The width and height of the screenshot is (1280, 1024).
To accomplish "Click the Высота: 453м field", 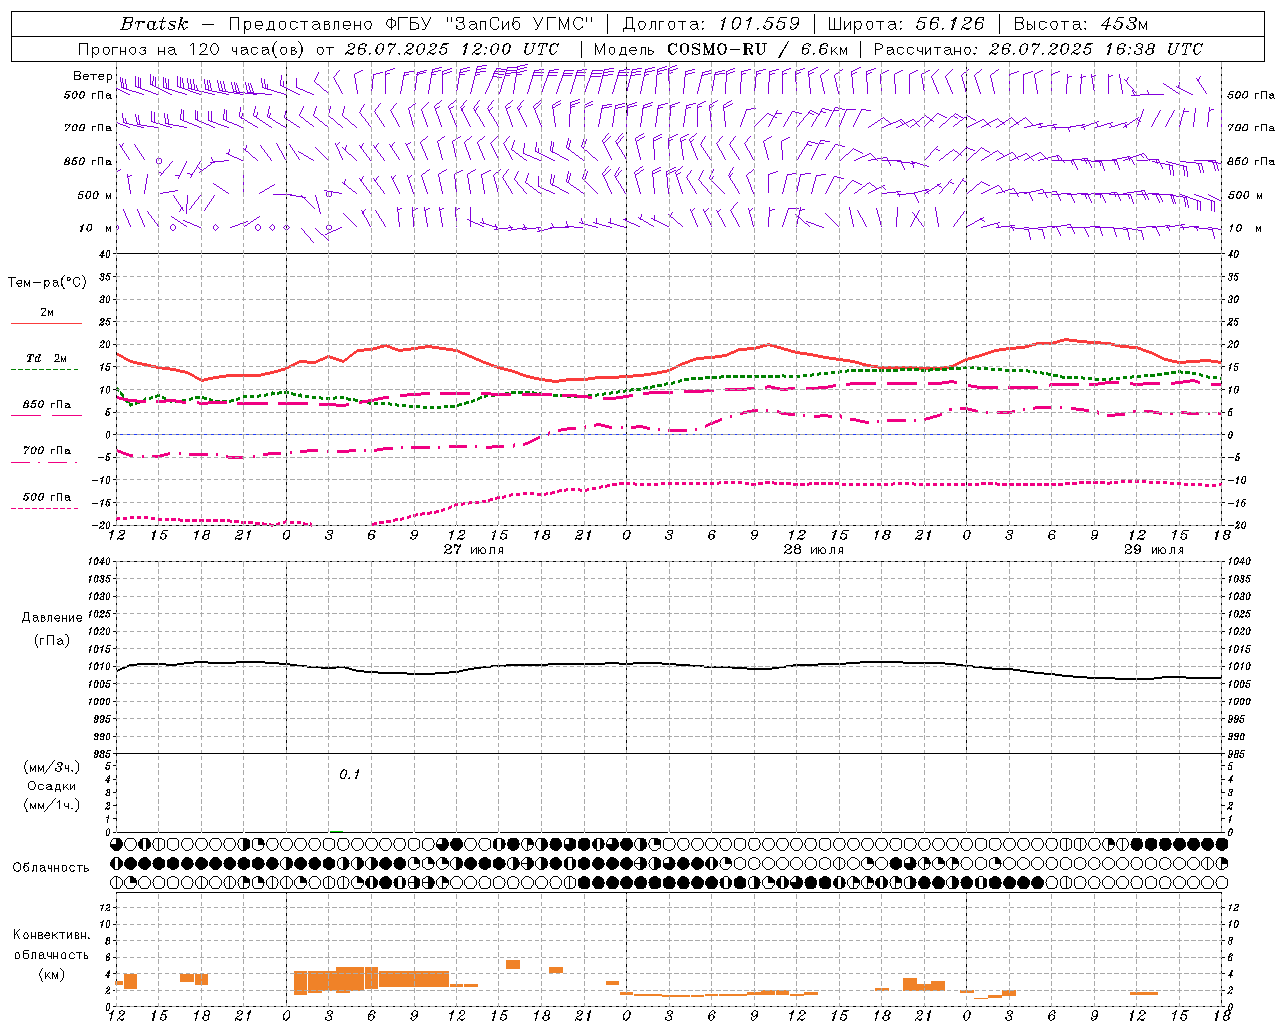I will point(1080,24).
